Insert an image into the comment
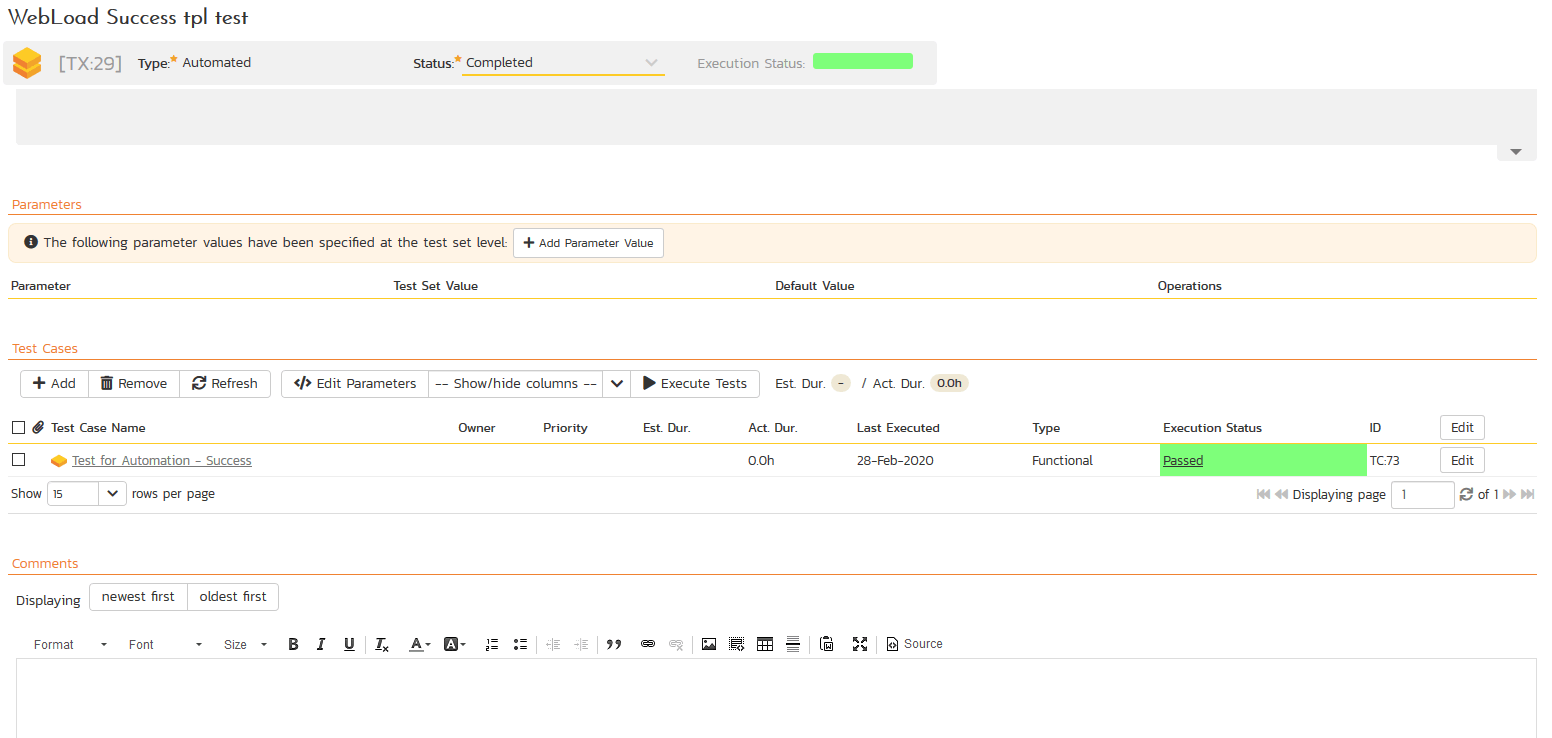The width and height of the screenshot is (1552, 738). point(709,644)
